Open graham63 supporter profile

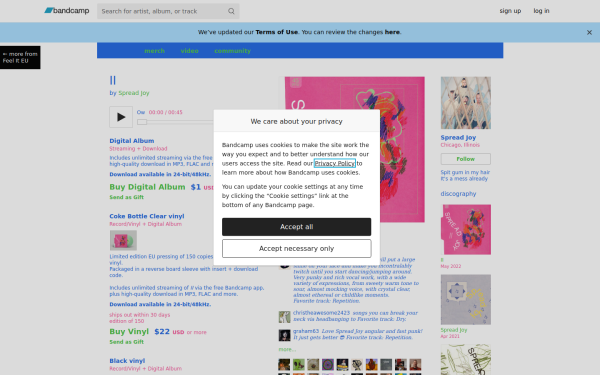pyautogui.click(x=306, y=331)
